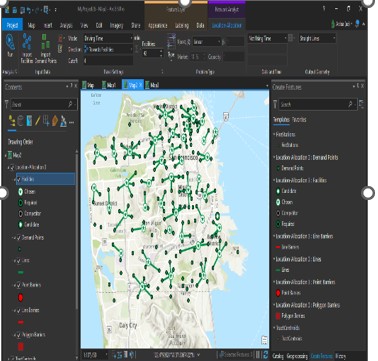Click Create Features search magnifier icon

click(x=350, y=105)
